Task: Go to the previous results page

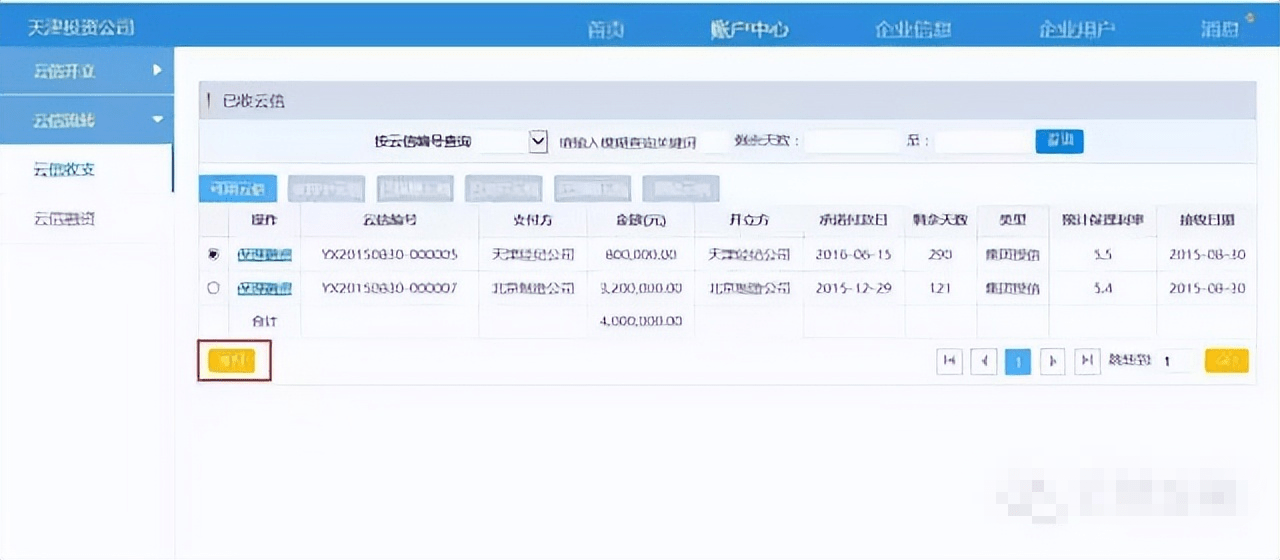Action: pyautogui.click(x=984, y=362)
